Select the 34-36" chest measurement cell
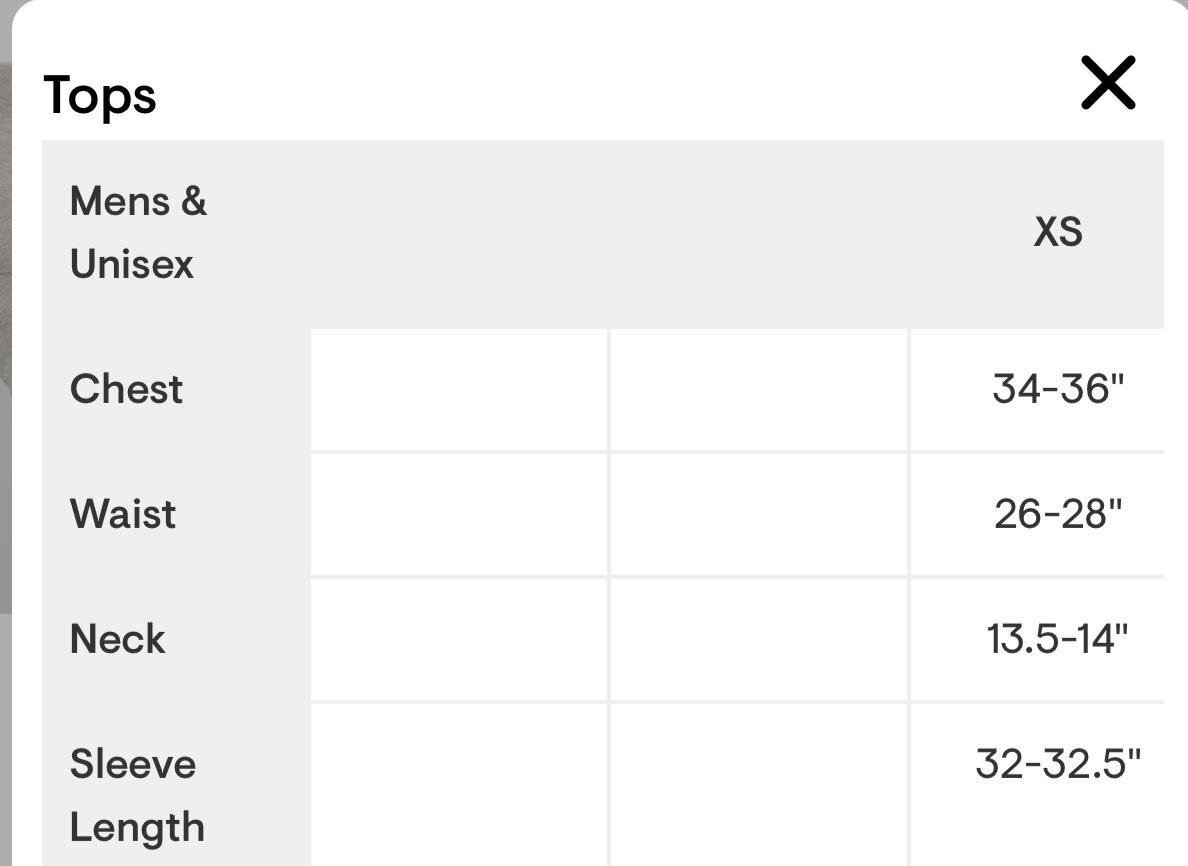The height and width of the screenshot is (866, 1188). [x=1058, y=389]
